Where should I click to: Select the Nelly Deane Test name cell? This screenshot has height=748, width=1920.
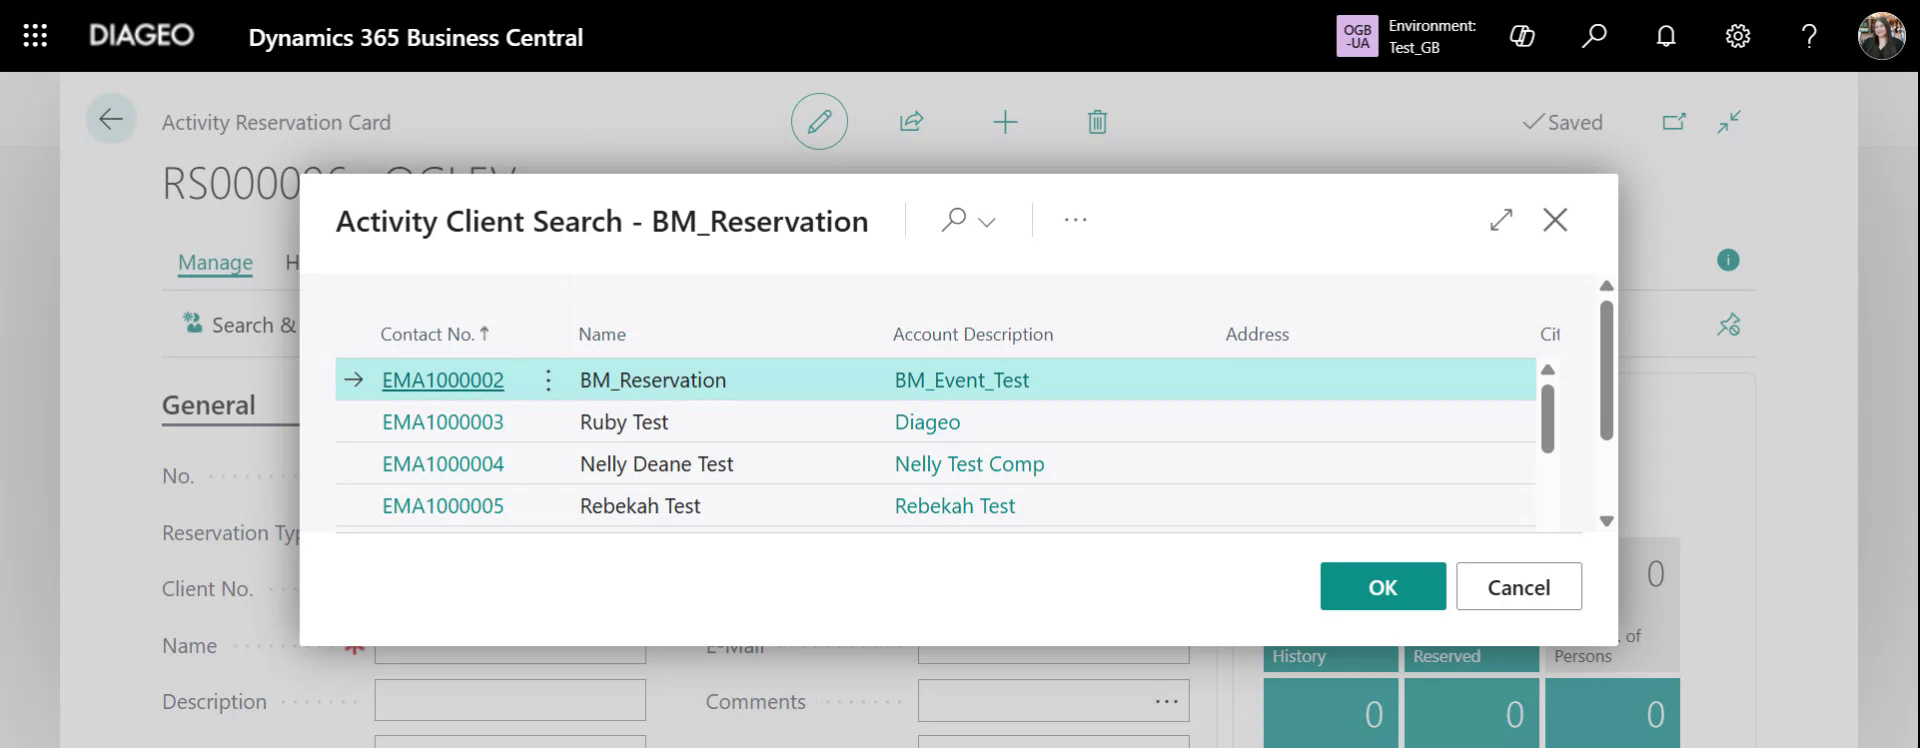click(657, 464)
